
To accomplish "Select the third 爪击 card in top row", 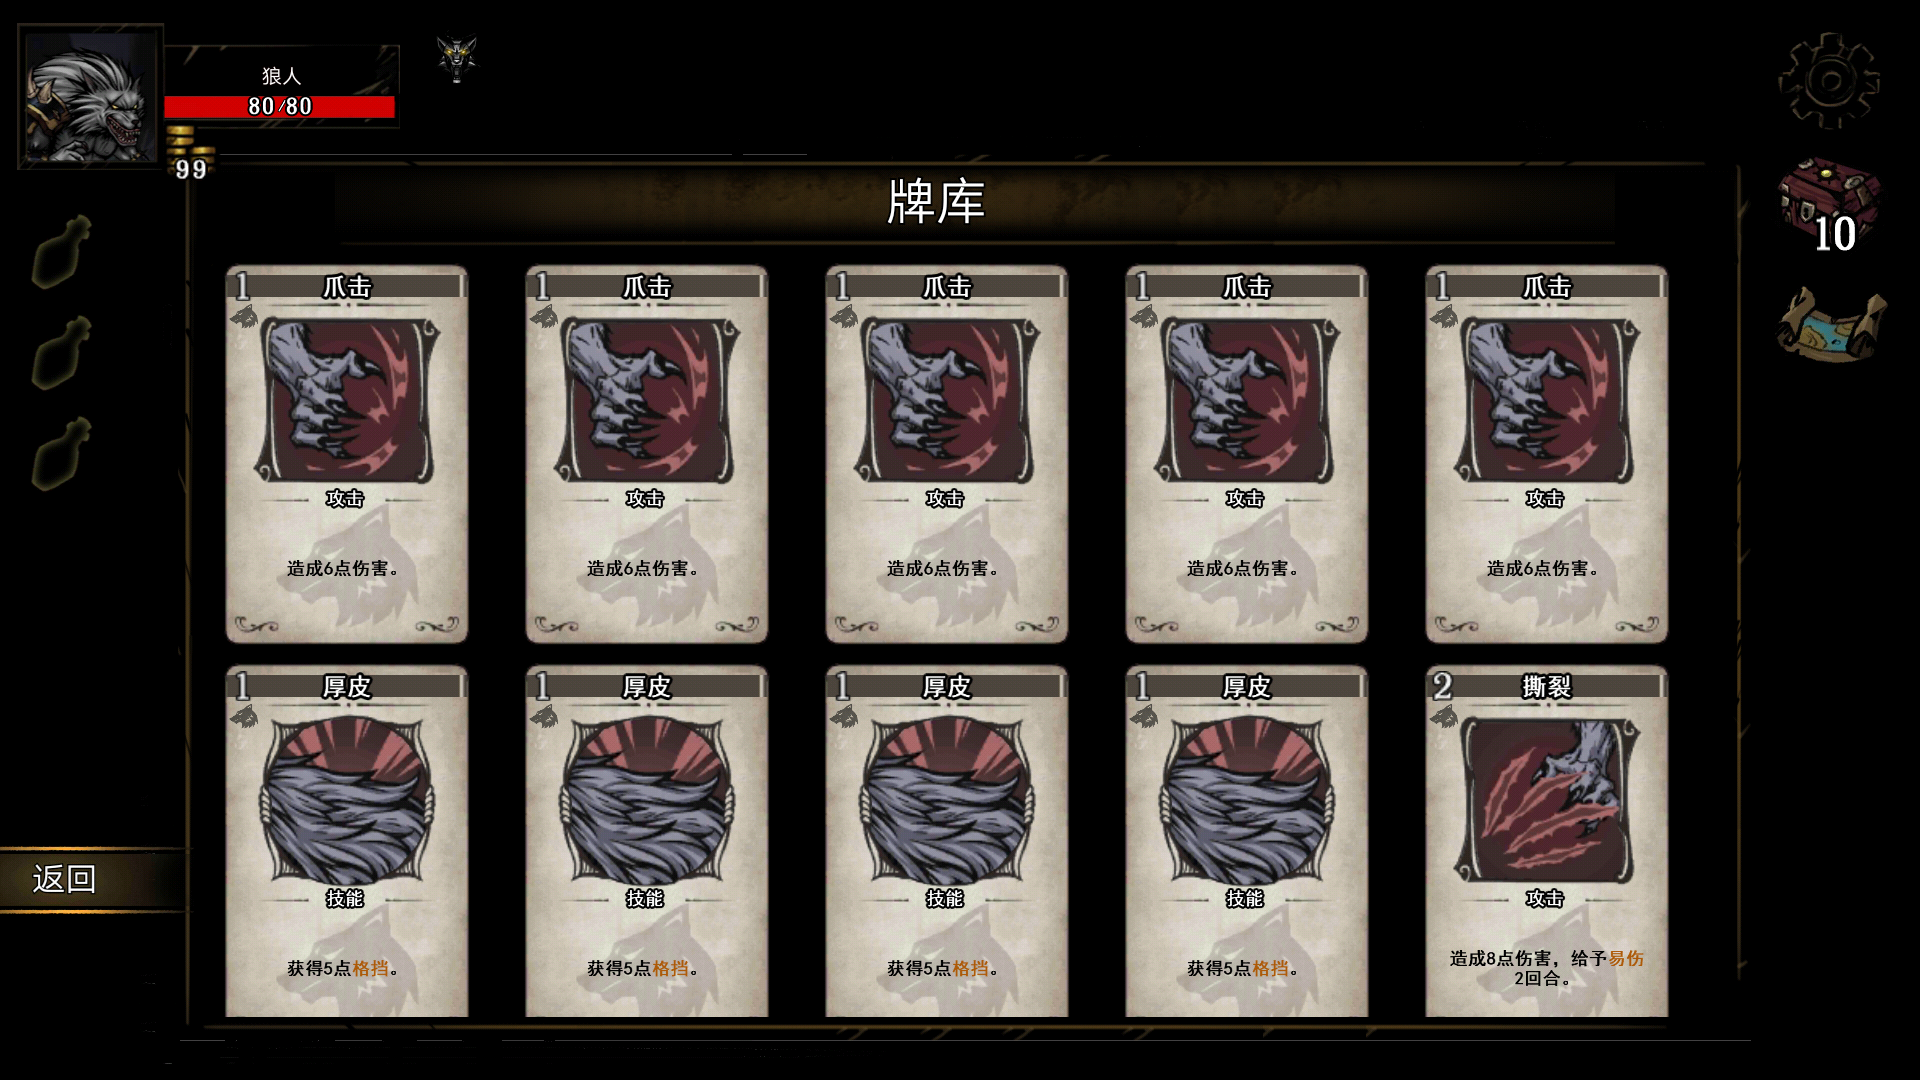I will (x=947, y=454).
